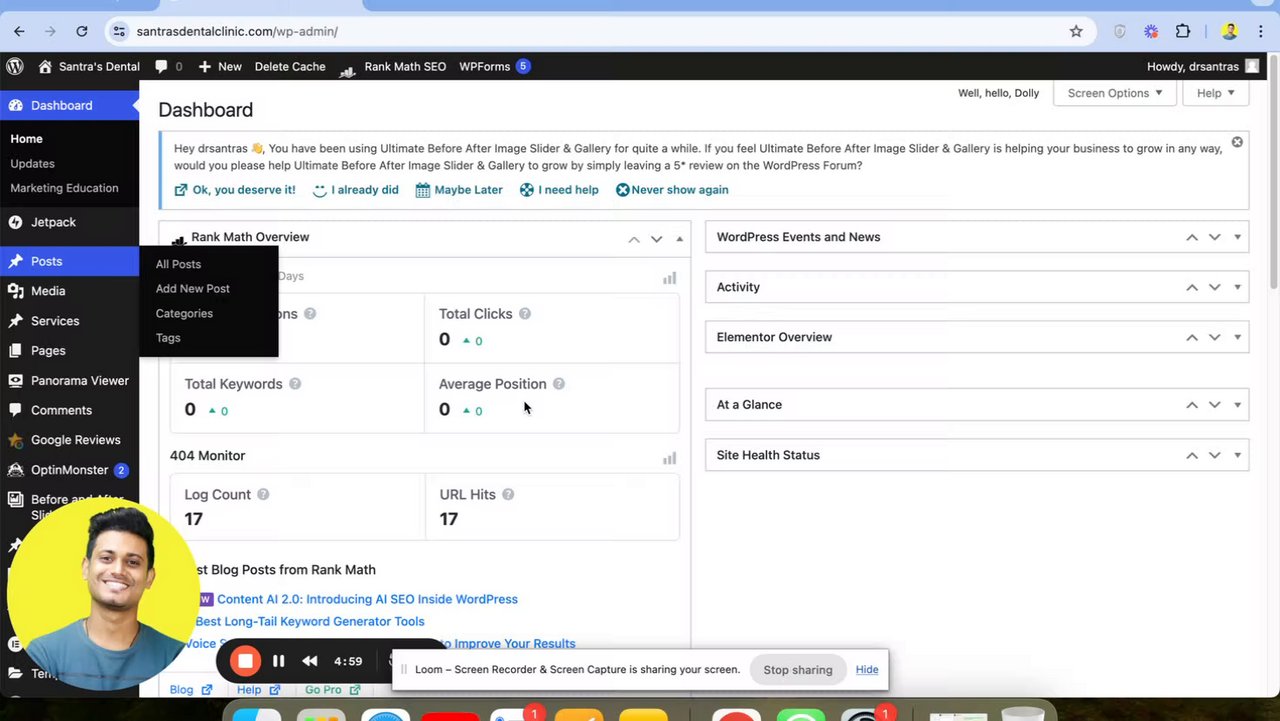
Task: Open Marketing Education under Dashboard
Action: point(64,188)
